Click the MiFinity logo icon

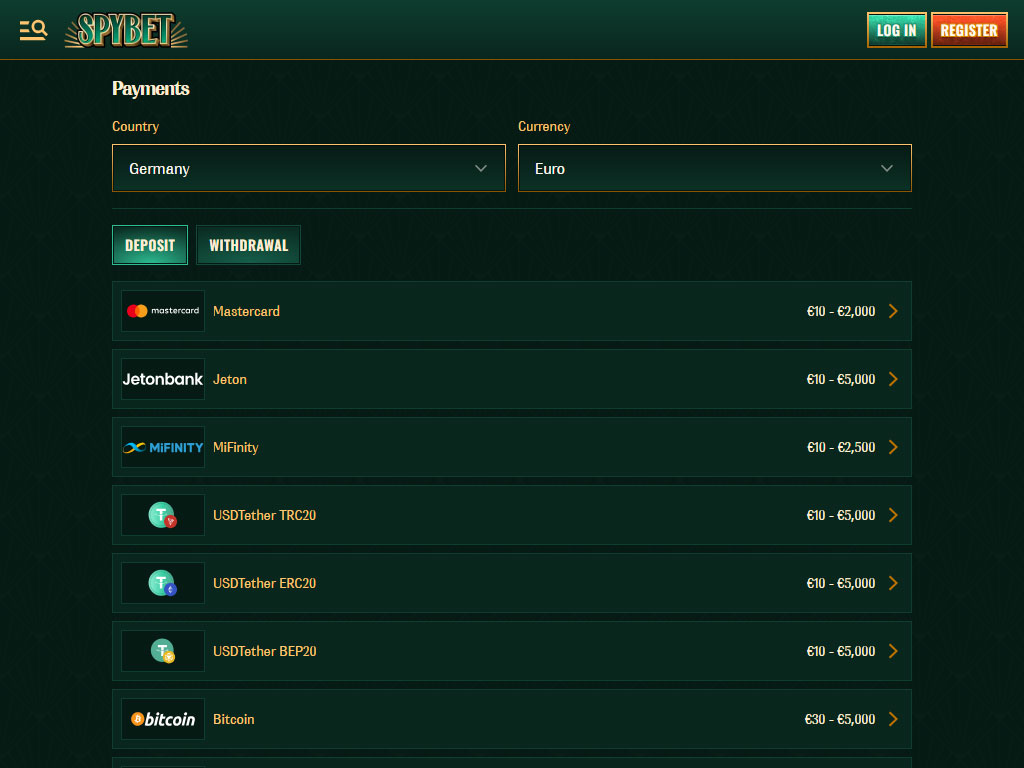point(163,447)
